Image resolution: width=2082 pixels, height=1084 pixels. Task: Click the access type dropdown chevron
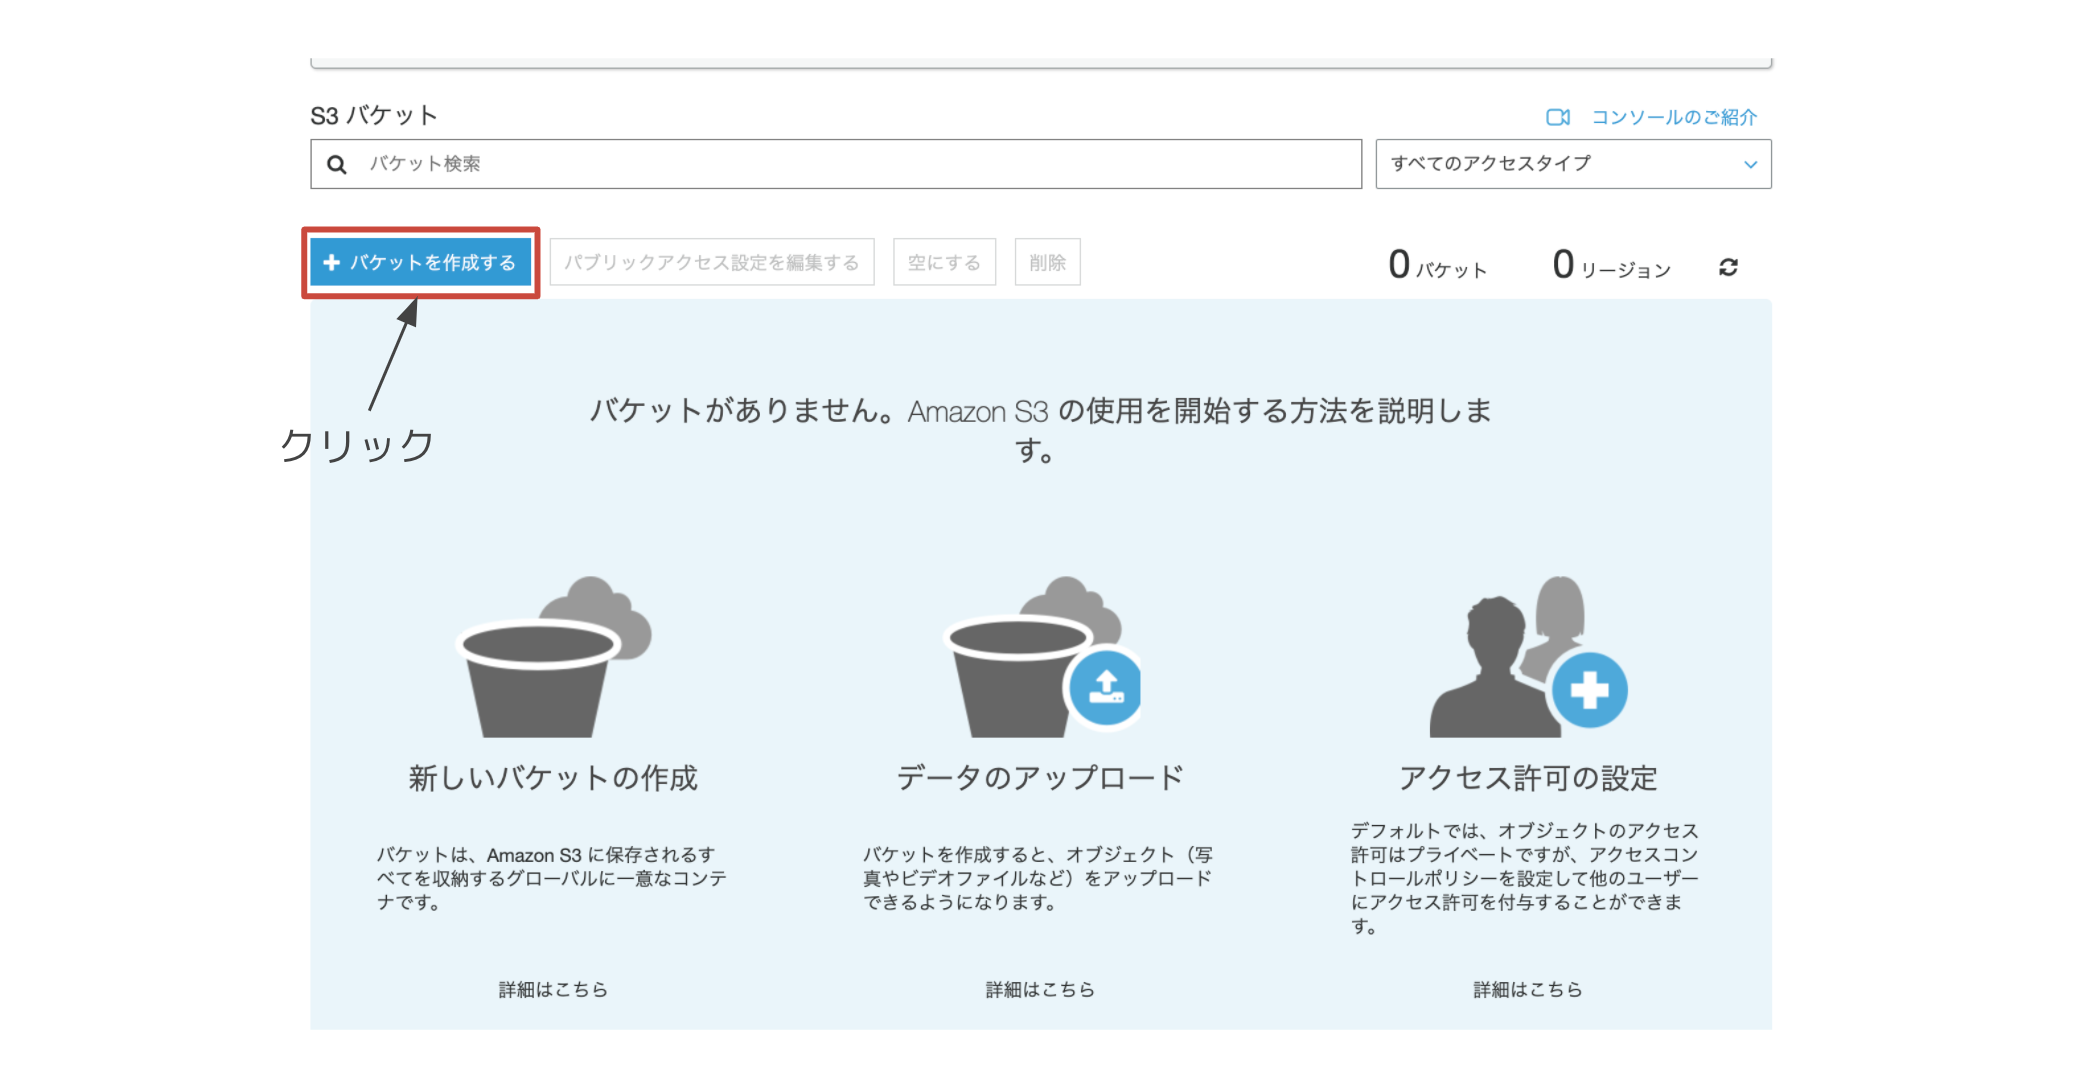(x=1750, y=165)
